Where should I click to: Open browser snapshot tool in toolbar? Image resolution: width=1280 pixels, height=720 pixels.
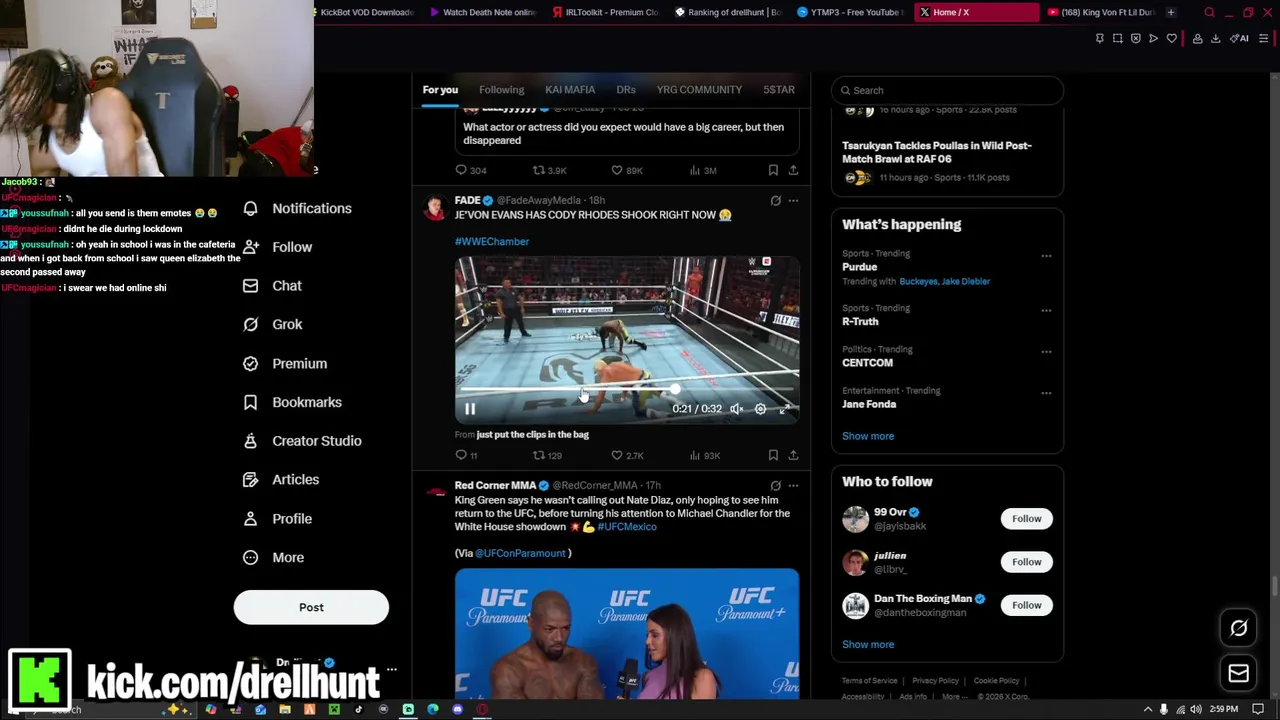(x=1117, y=39)
